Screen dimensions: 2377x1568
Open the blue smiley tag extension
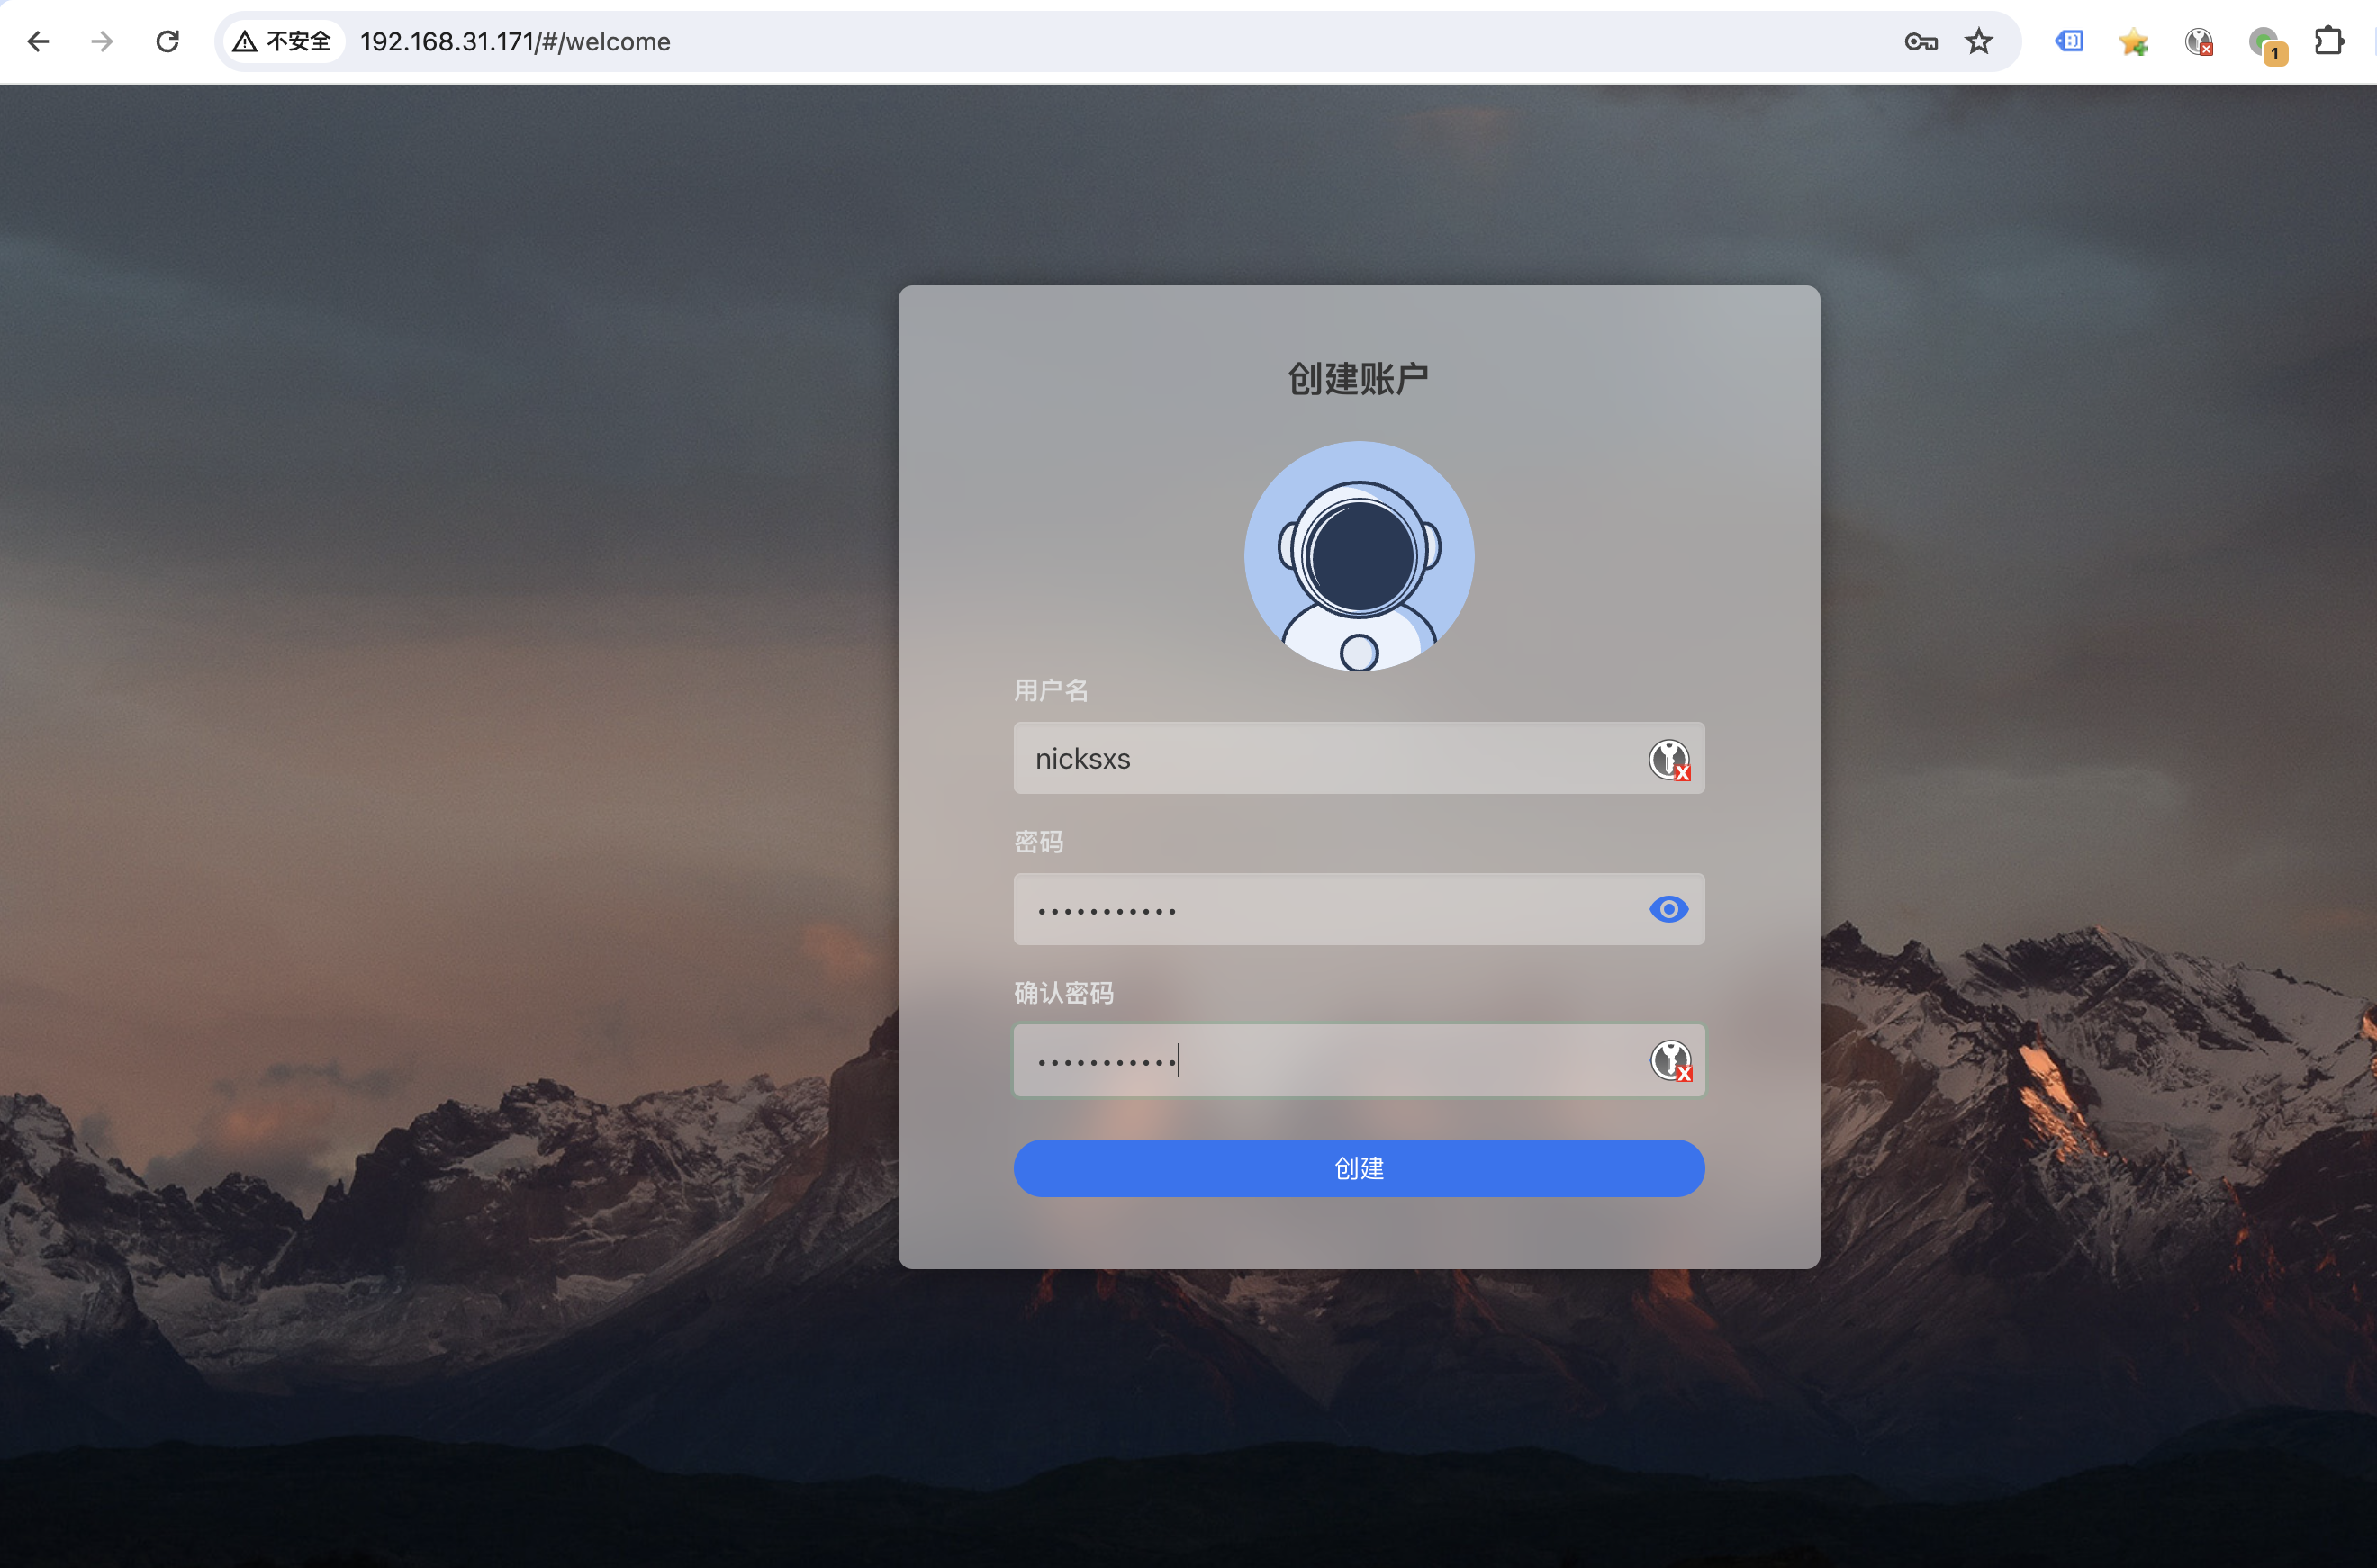(x=2069, y=41)
